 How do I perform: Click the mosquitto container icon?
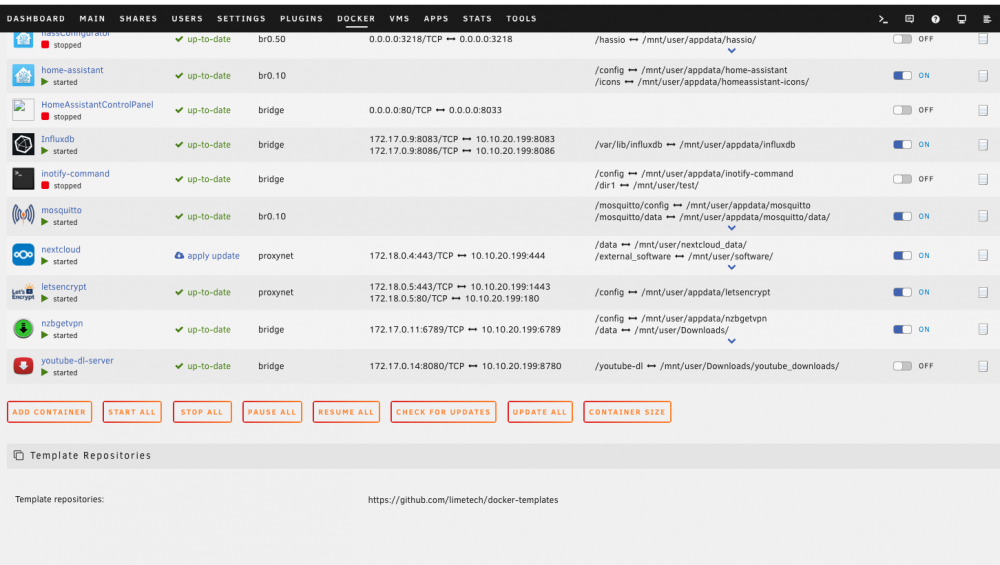pyautogui.click(x=23, y=216)
